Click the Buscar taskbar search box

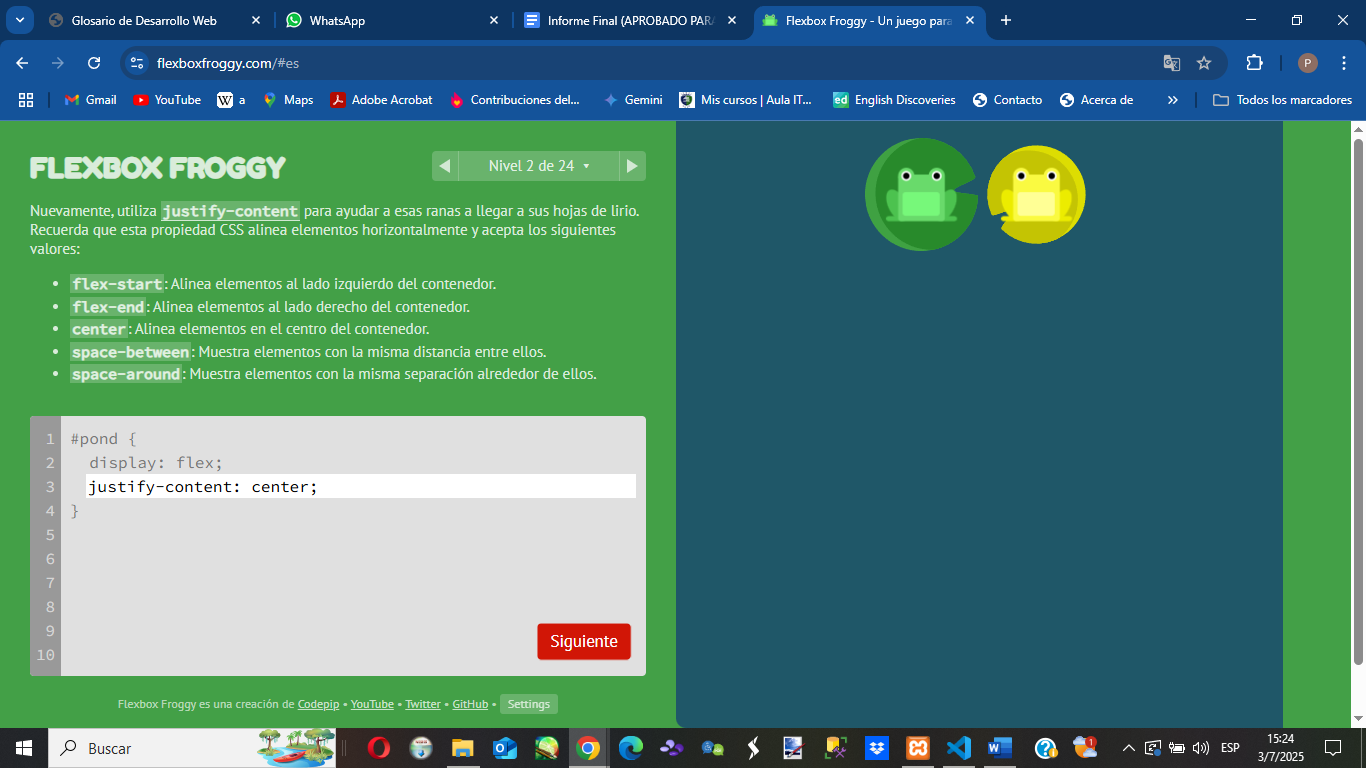point(192,748)
